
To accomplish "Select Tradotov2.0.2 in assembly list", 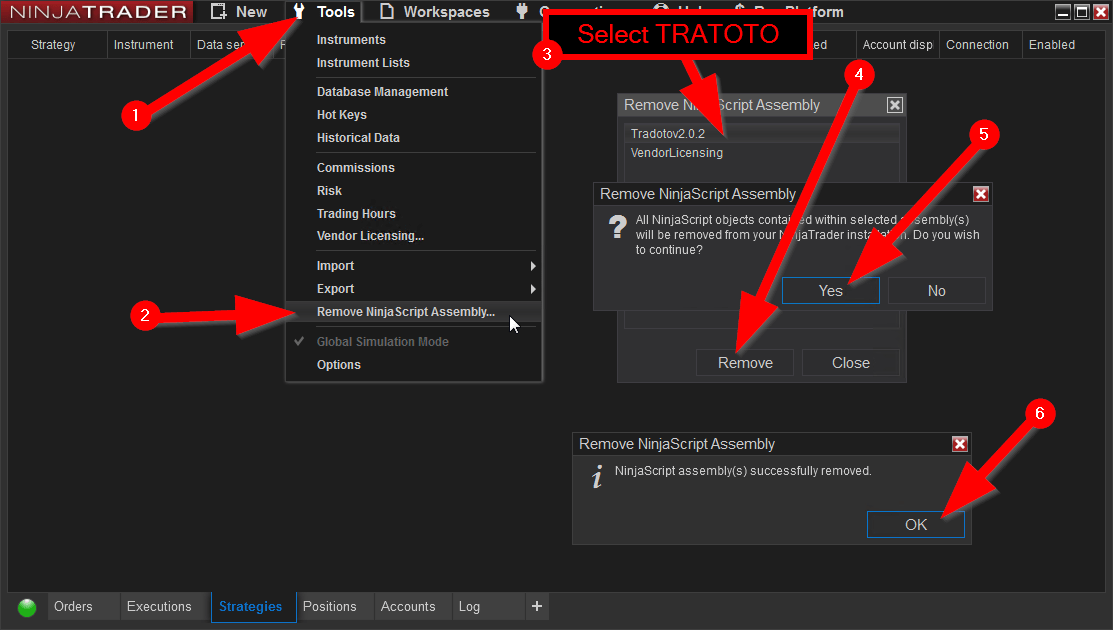I will pos(668,134).
